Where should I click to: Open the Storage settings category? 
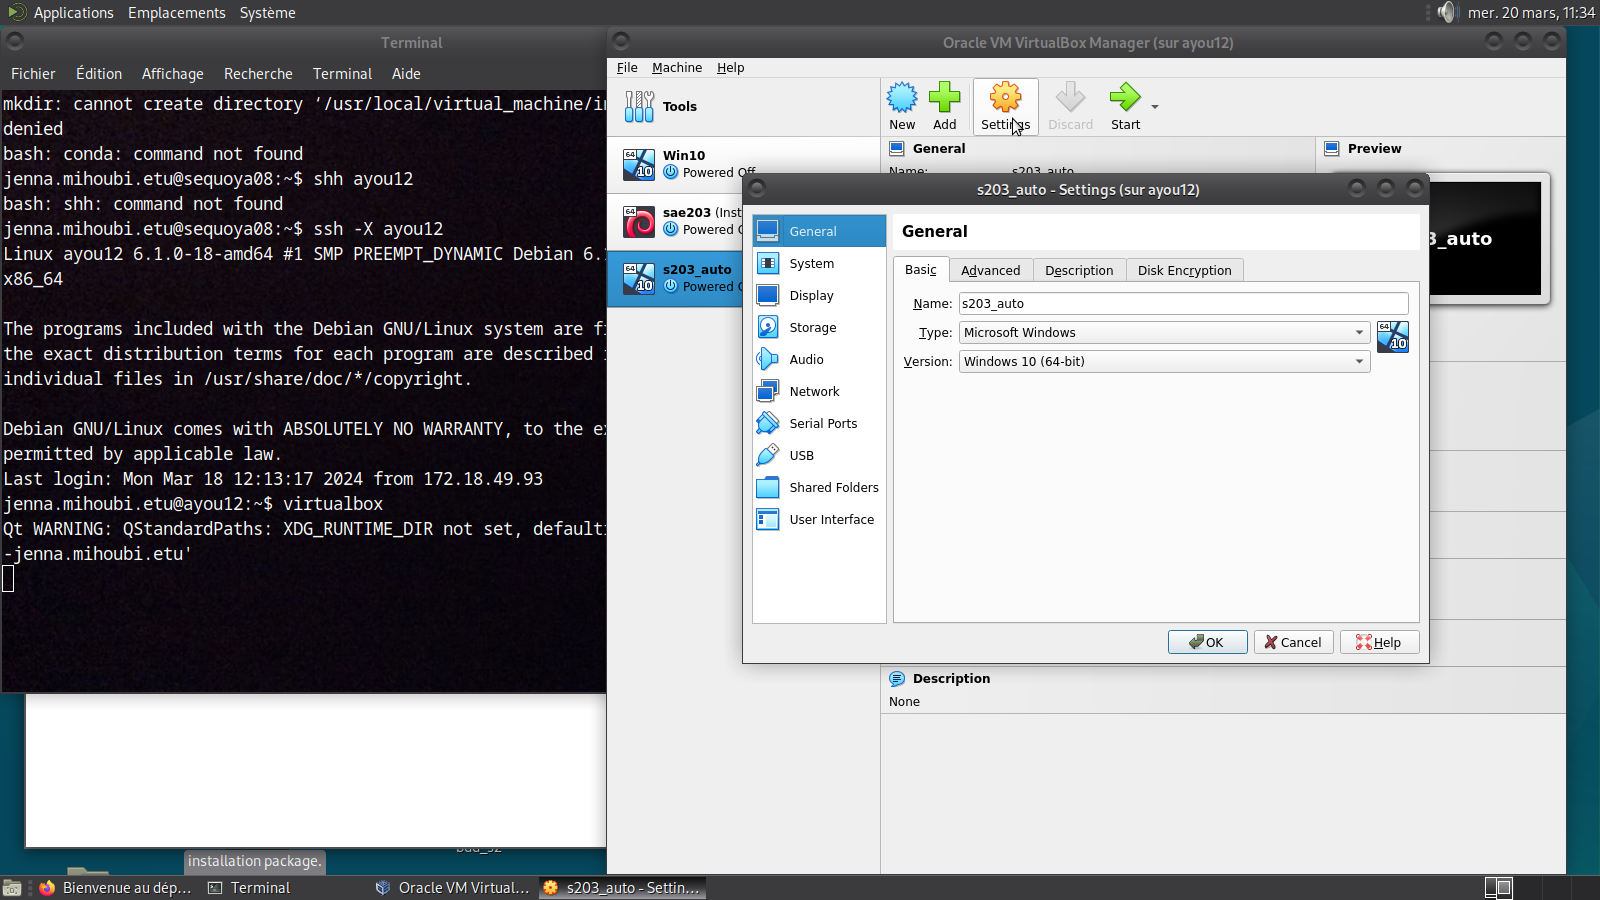click(819, 327)
